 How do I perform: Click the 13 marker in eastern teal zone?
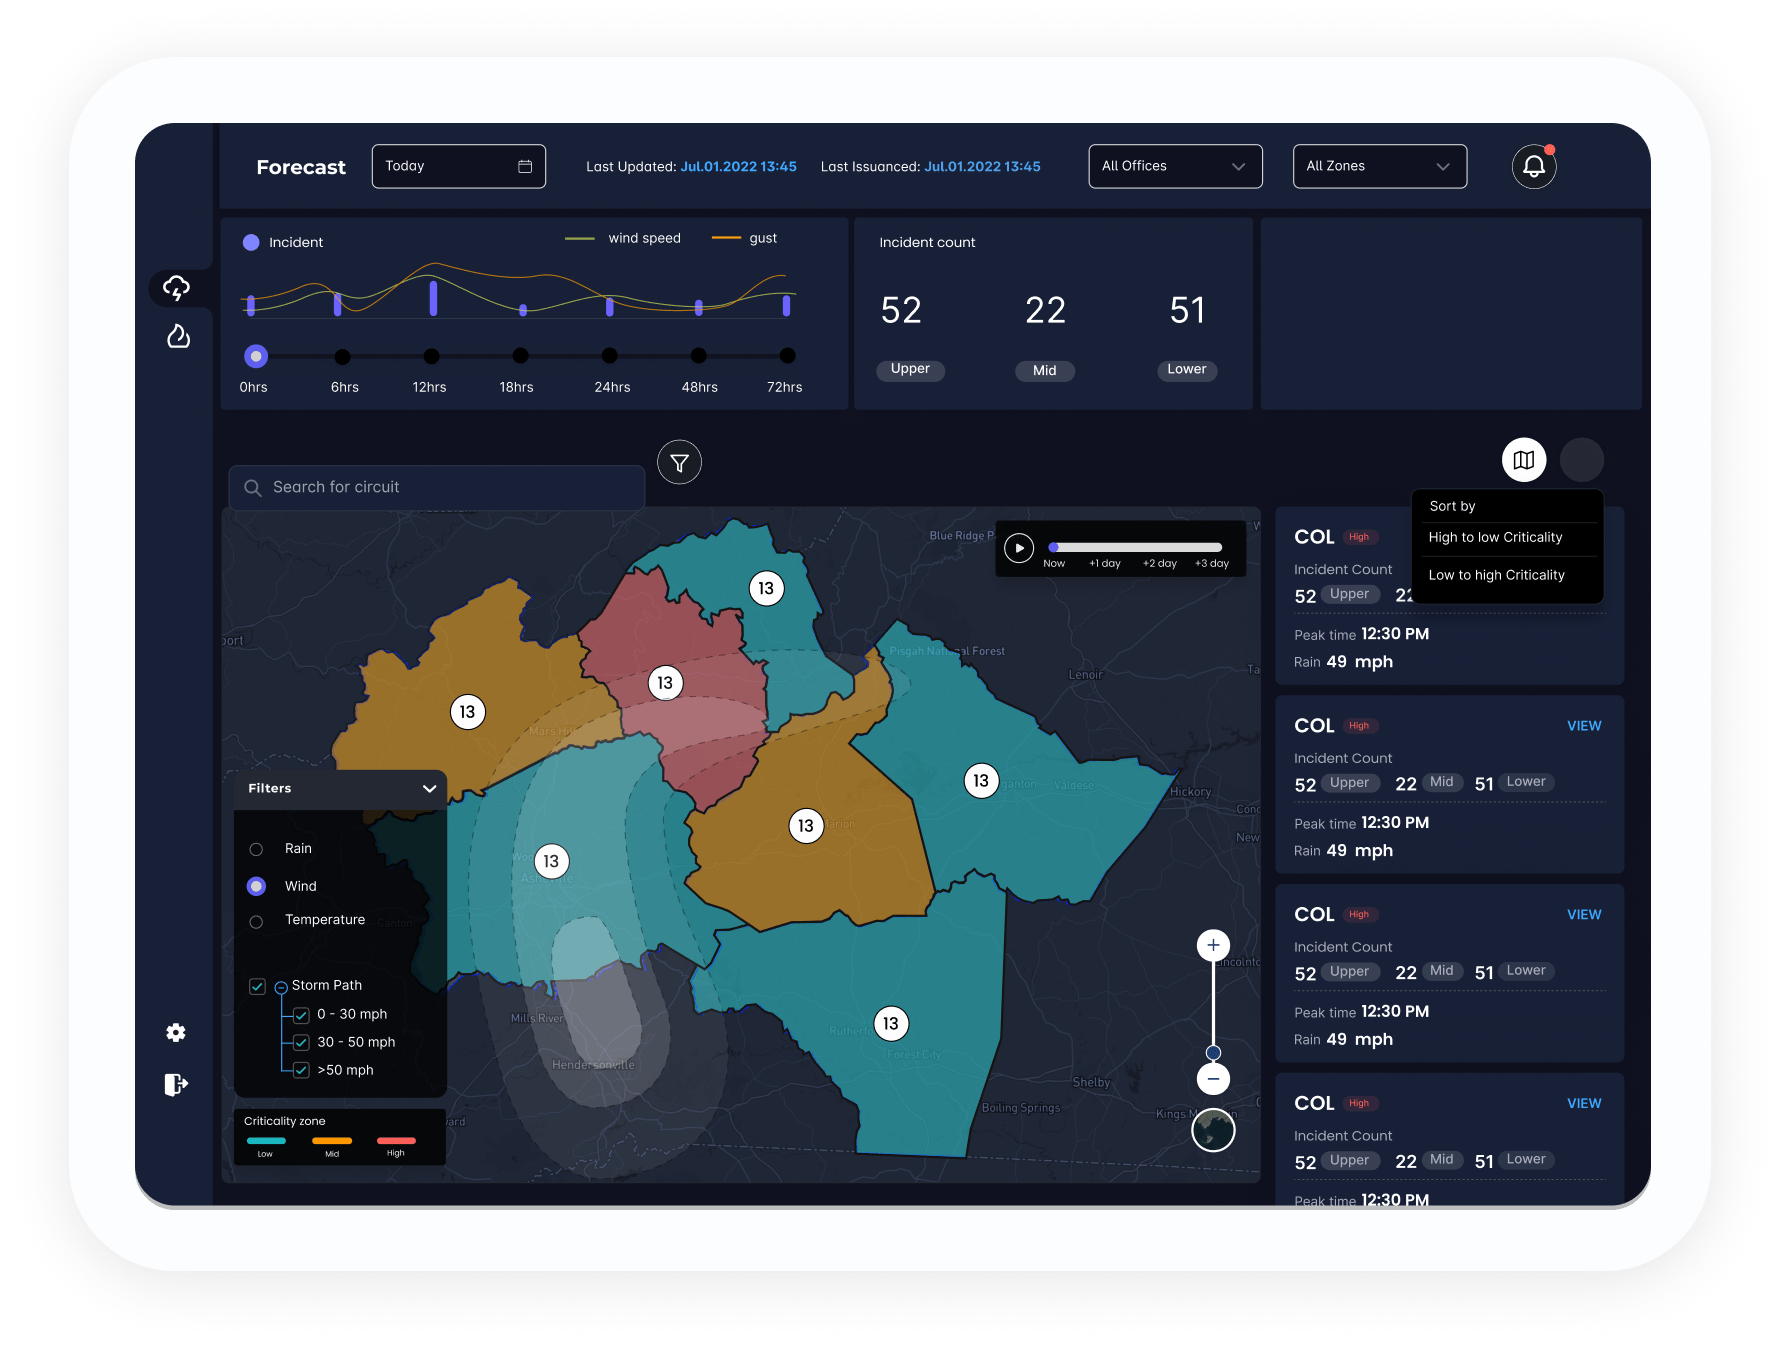pyautogui.click(x=981, y=780)
